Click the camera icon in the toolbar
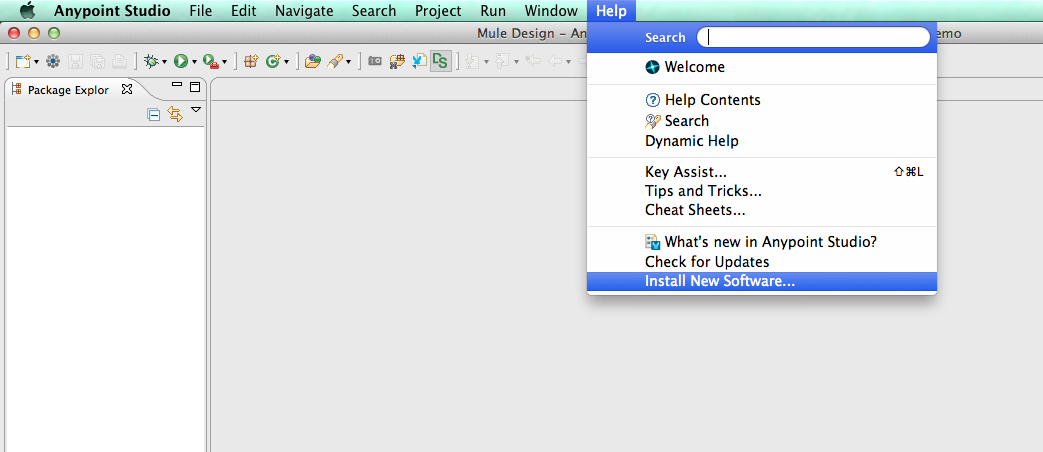The width and height of the screenshot is (1043, 452). 375,61
